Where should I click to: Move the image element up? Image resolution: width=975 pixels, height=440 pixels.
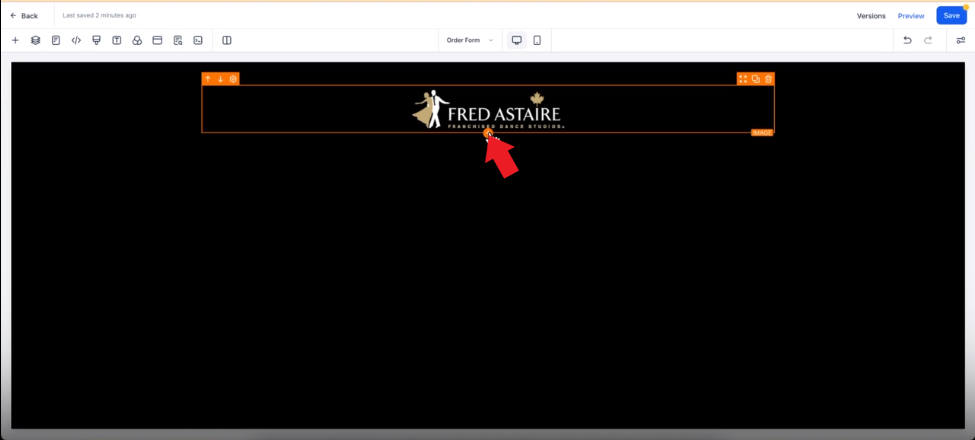point(208,79)
